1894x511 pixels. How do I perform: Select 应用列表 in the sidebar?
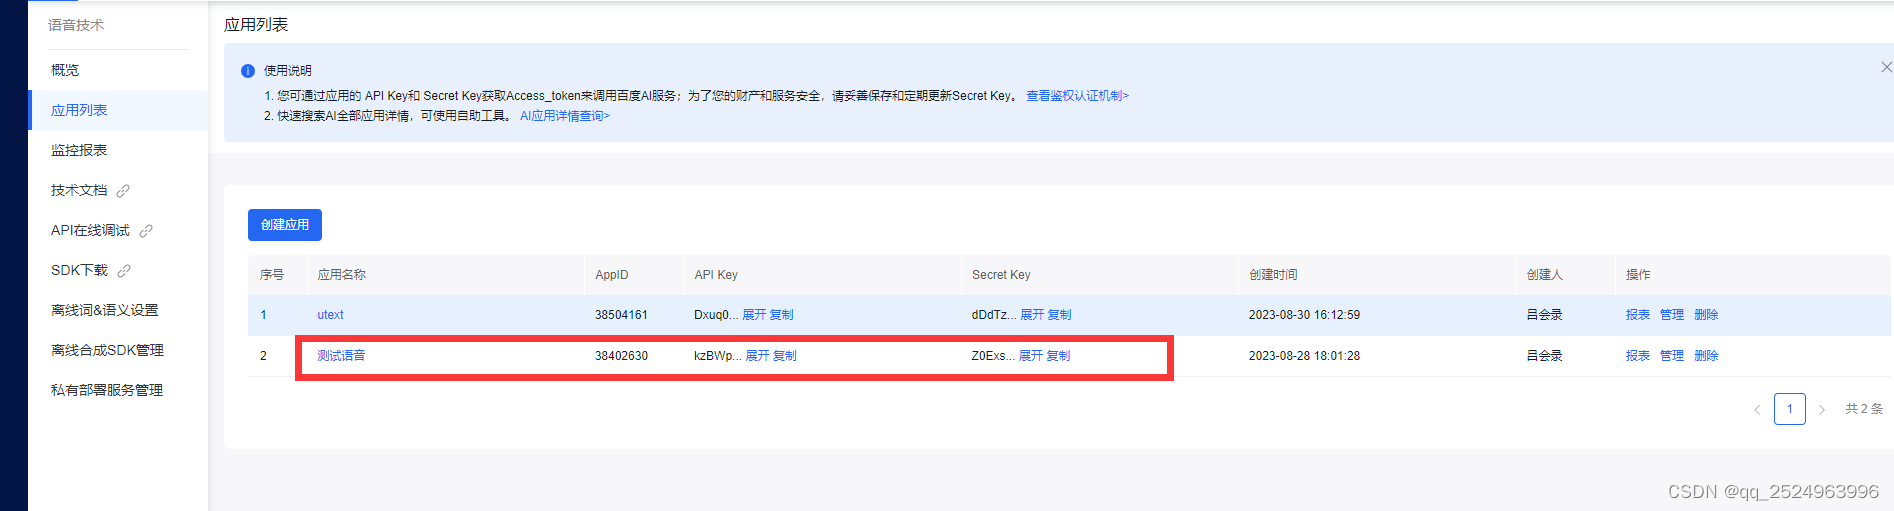pos(79,110)
